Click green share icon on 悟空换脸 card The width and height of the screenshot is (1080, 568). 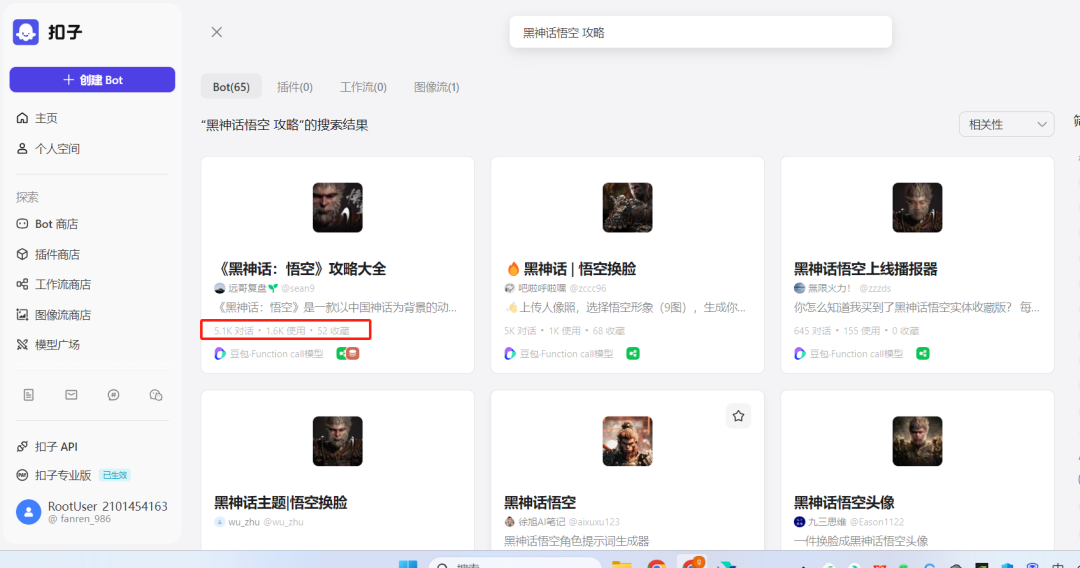point(633,354)
